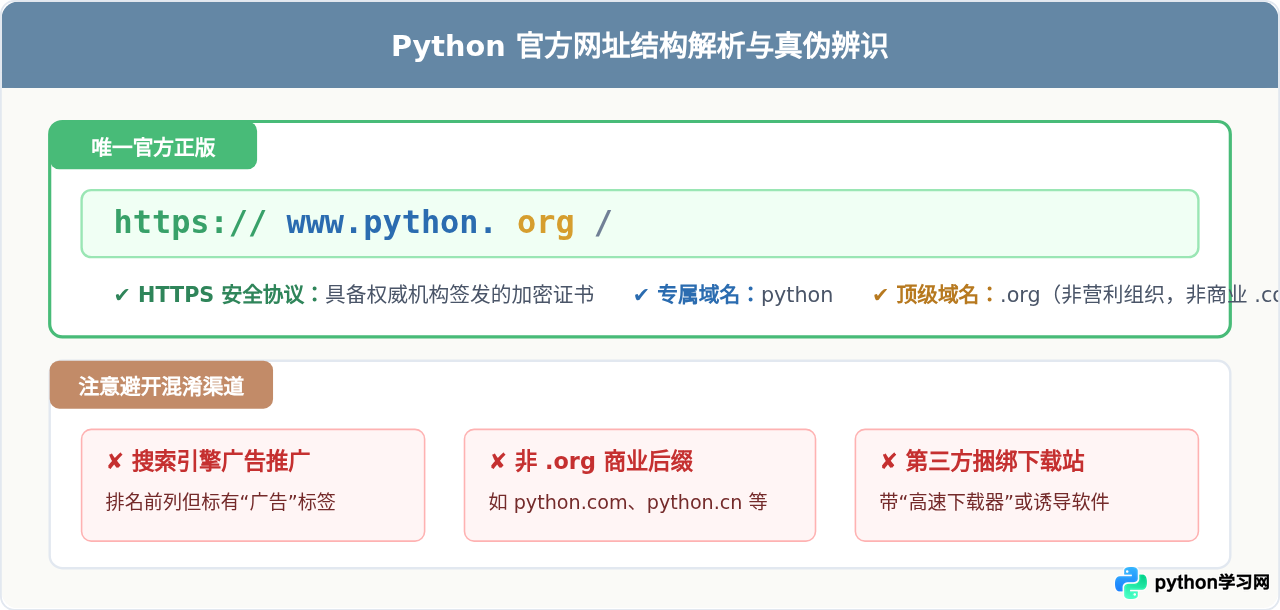Click the 非 .org 商业后缀 heading
The image size is (1280, 610).
(x=604, y=462)
